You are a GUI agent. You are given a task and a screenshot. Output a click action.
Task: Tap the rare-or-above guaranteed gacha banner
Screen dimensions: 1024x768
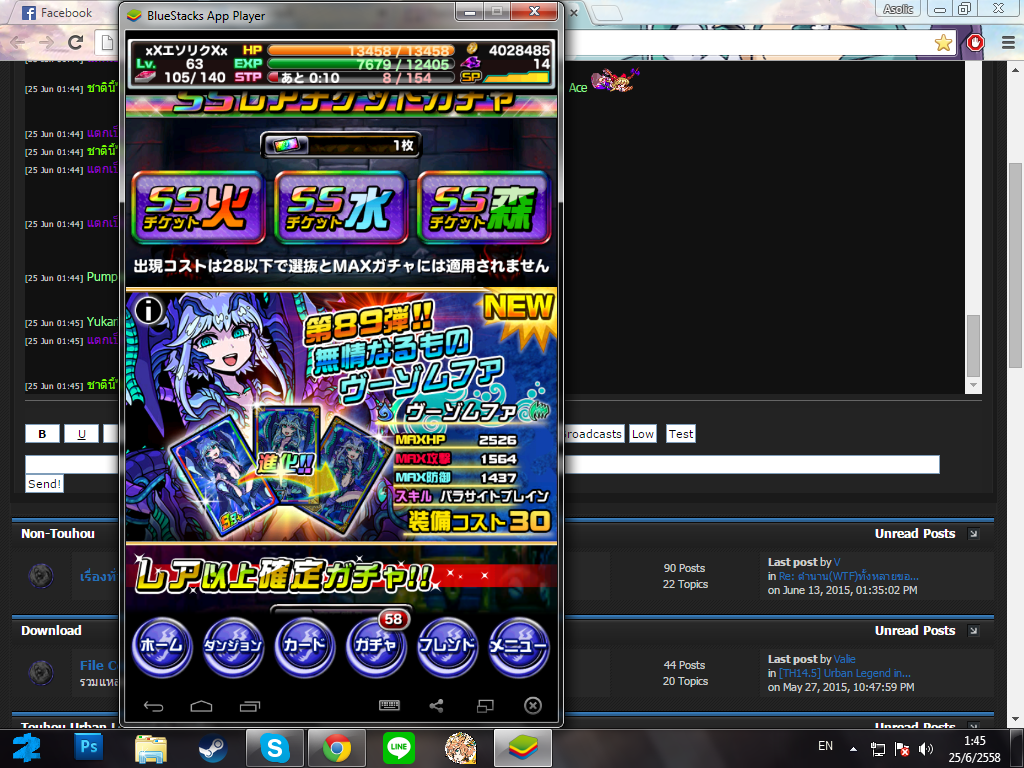point(341,576)
